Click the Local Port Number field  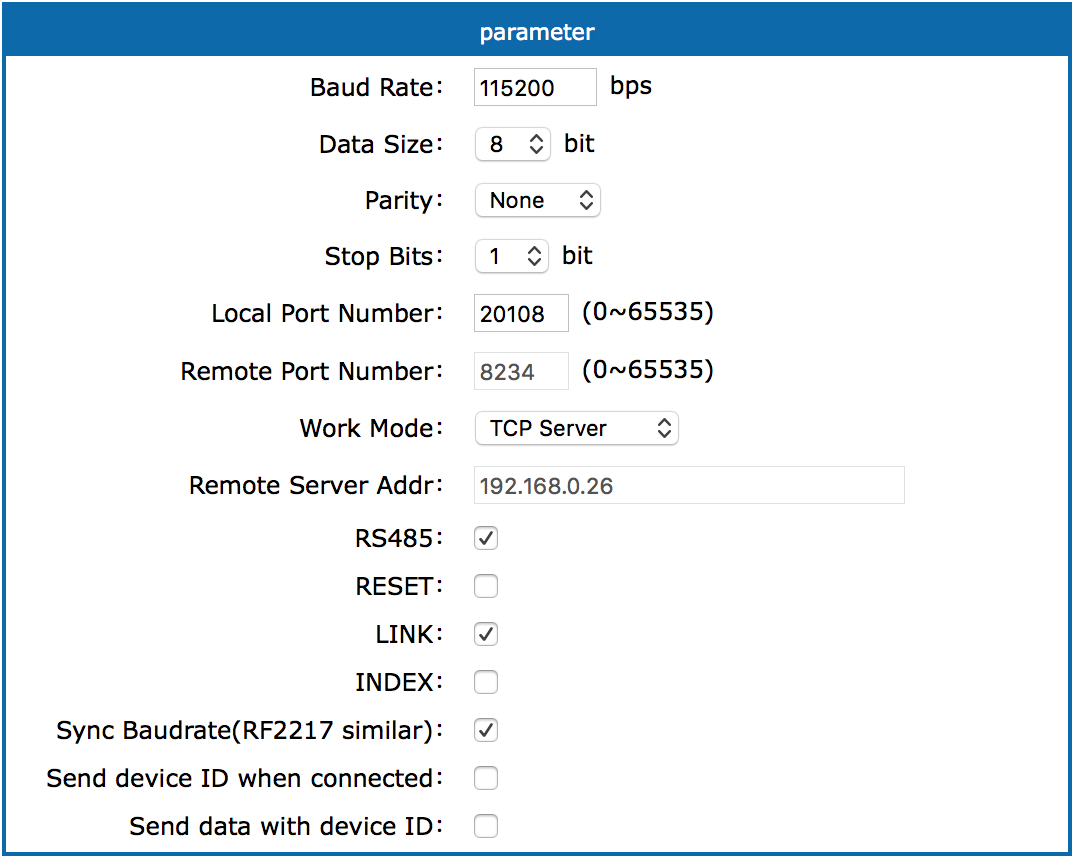tap(521, 313)
